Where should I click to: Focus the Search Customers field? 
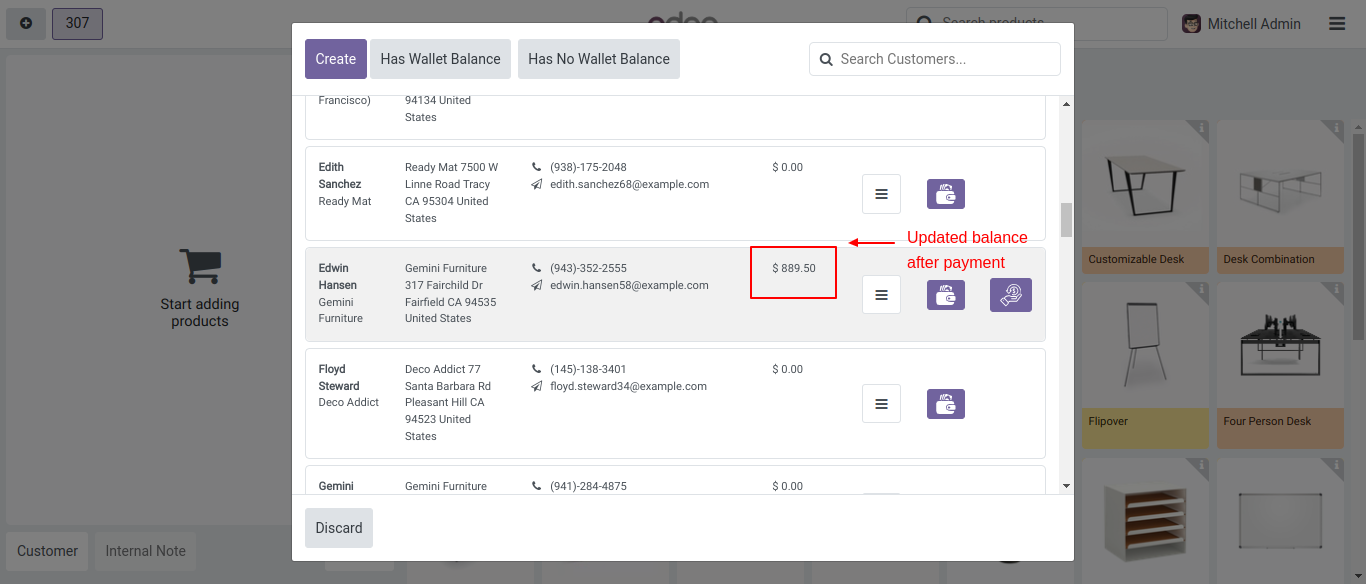click(x=945, y=59)
